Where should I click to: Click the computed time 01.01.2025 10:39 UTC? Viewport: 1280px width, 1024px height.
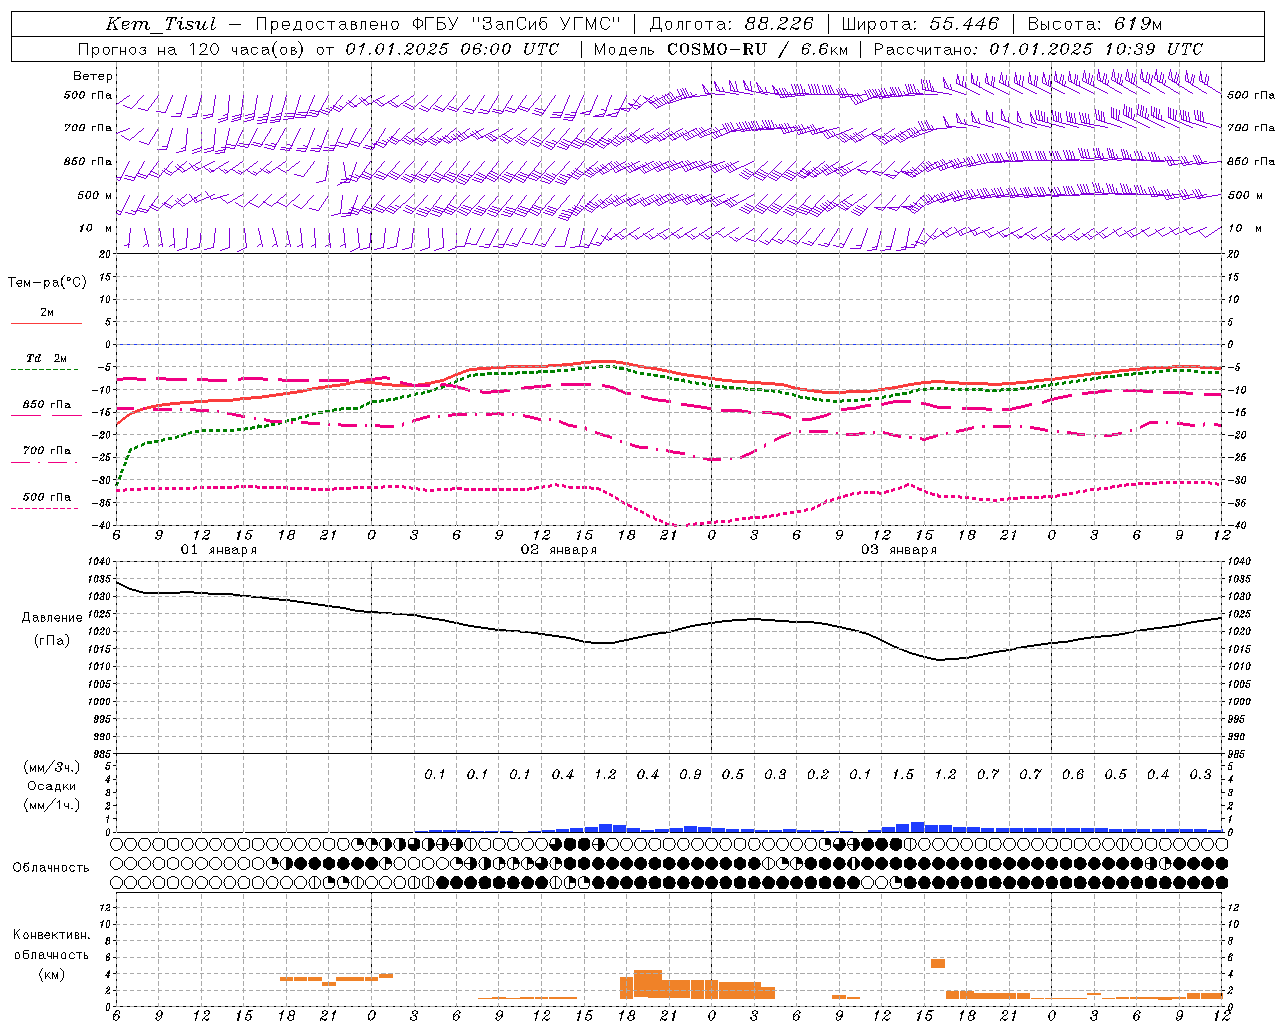point(1096,49)
